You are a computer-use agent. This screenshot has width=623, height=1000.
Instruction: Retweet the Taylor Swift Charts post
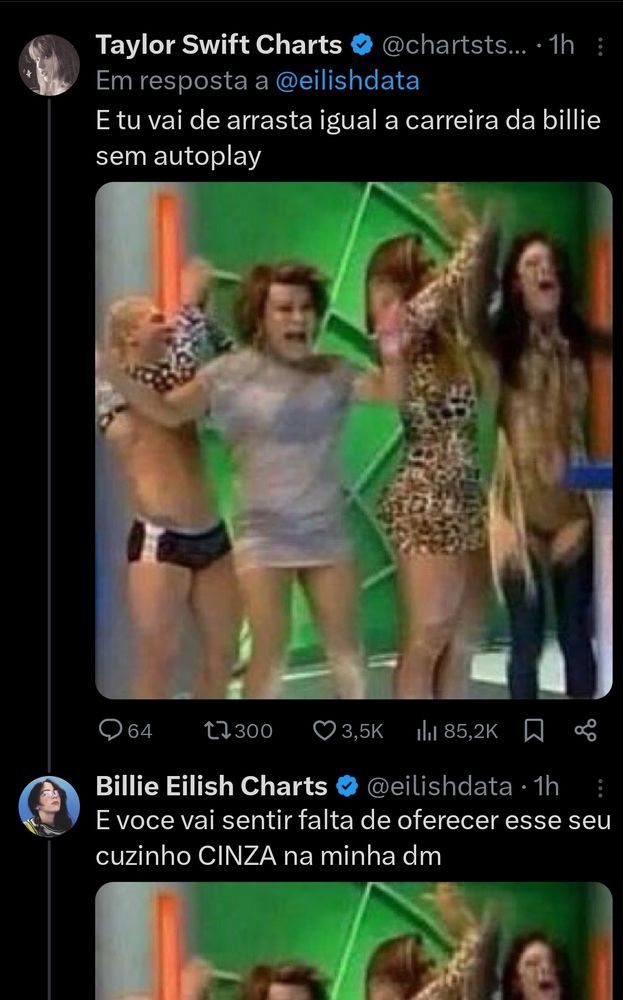tap(238, 730)
